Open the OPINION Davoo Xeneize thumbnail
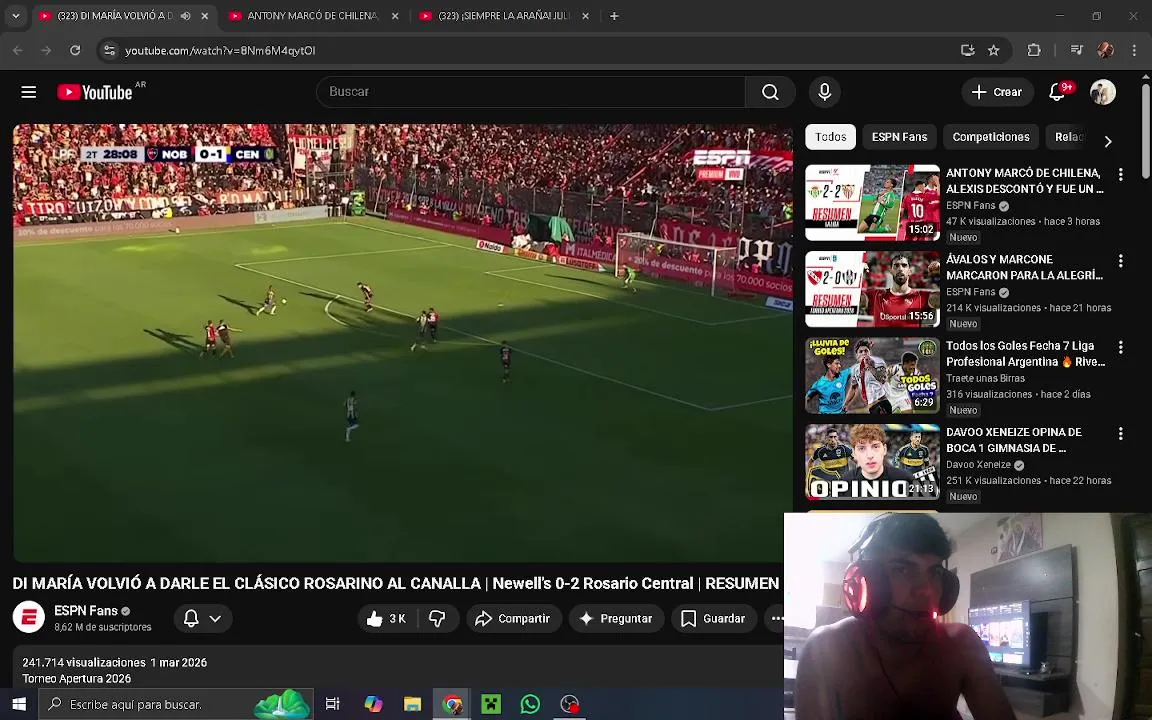The image size is (1152, 720). coord(872,462)
